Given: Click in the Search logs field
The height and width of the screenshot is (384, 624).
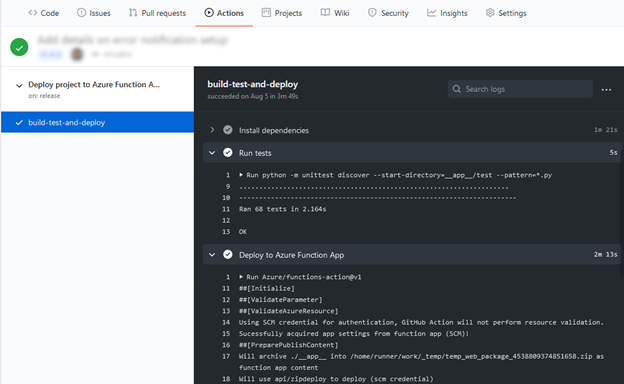Looking at the screenshot, I should coord(520,89).
